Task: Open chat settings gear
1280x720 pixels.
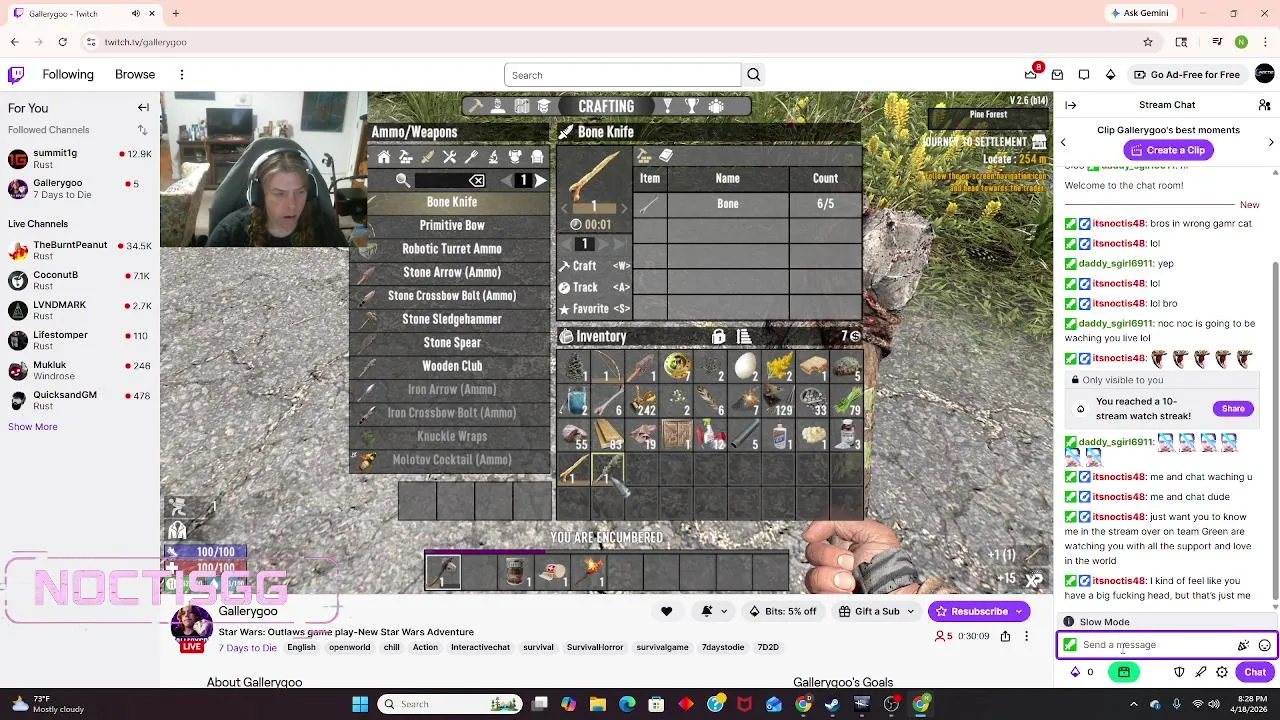Action: tap(1222, 672)
